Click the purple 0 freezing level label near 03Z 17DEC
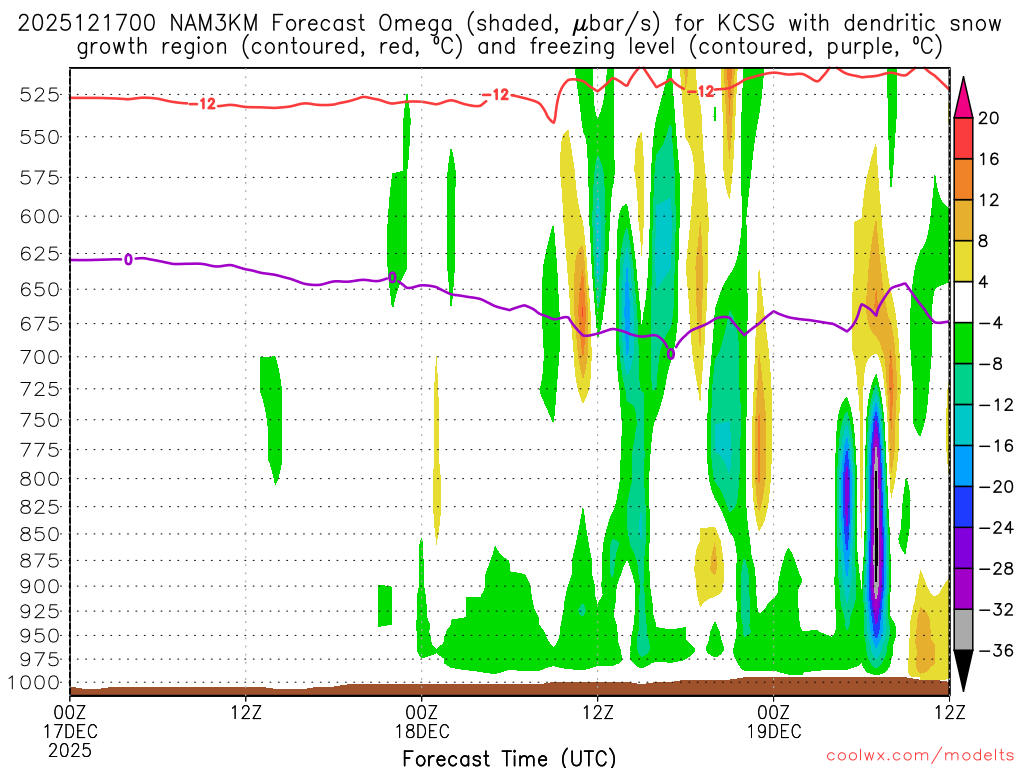 tap(128, 260)
